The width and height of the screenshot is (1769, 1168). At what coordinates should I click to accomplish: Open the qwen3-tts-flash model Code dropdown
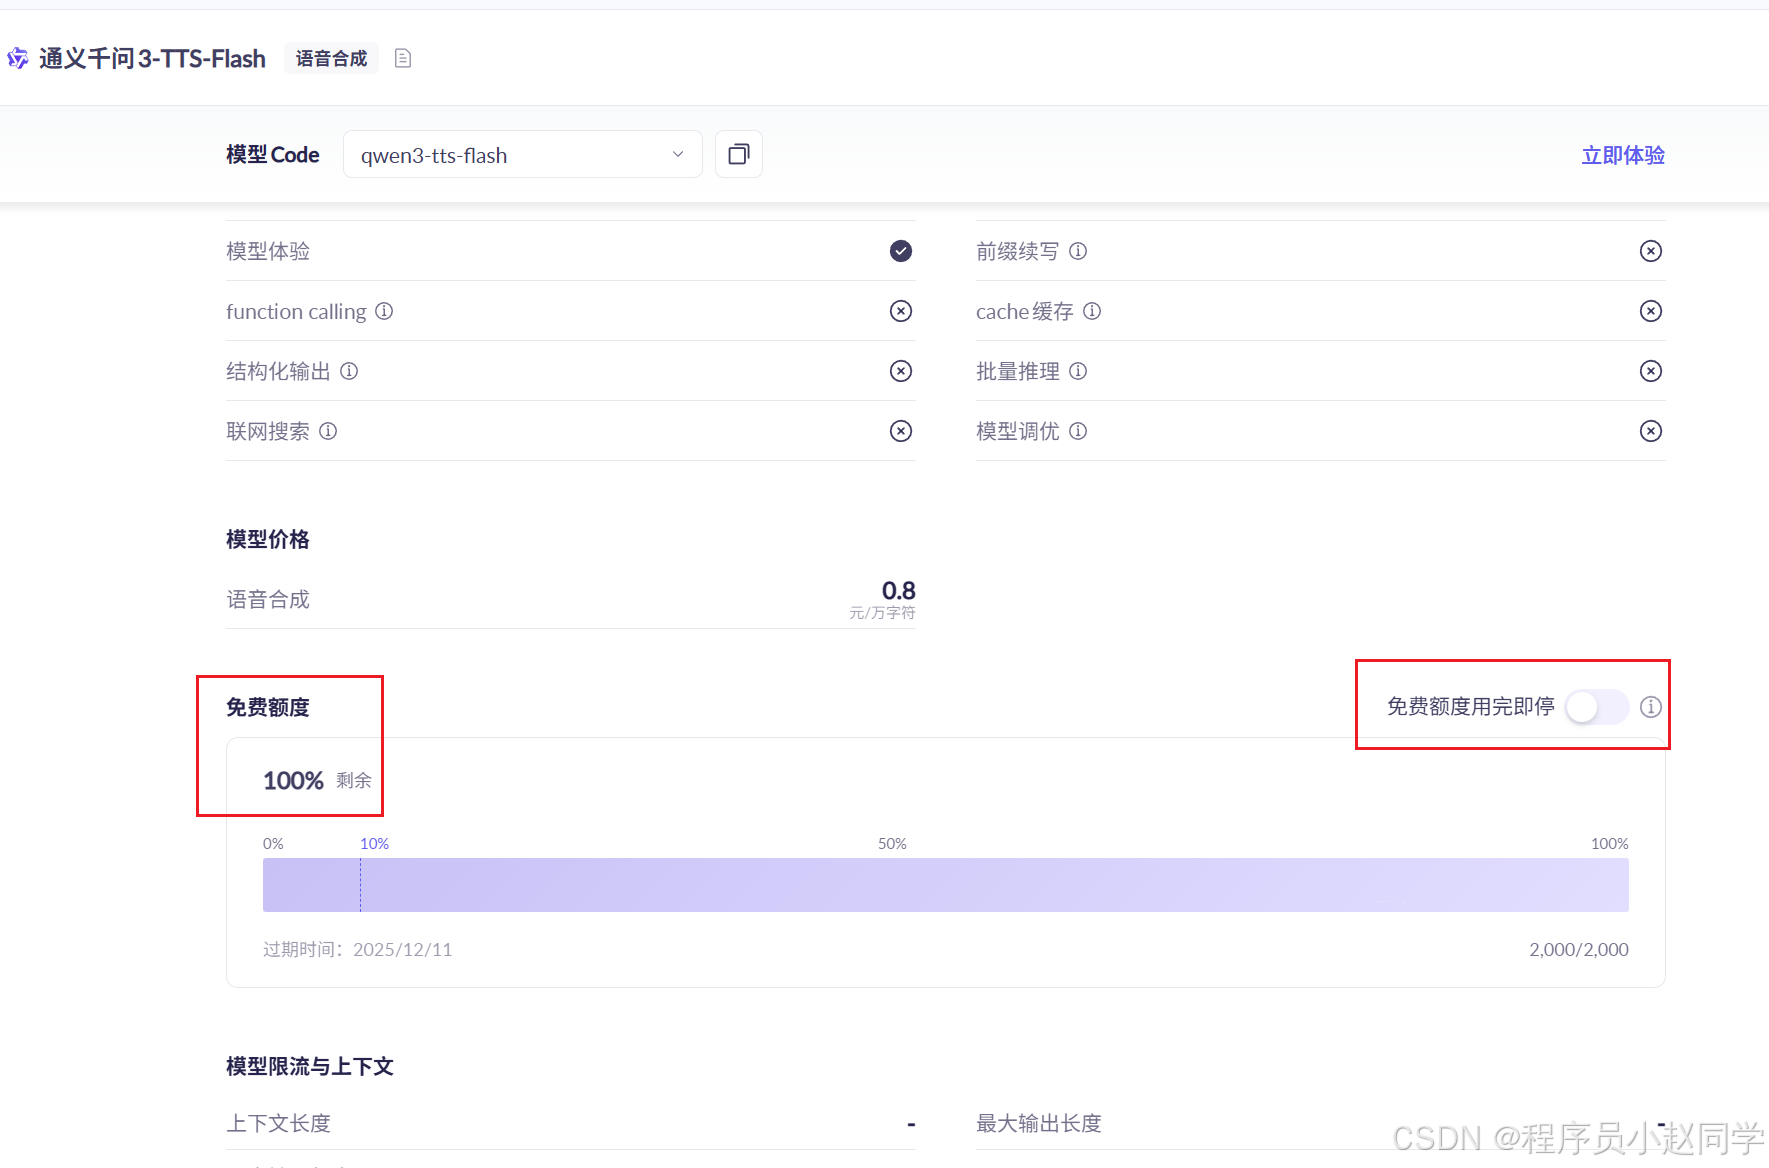click(x=522, y=154)
